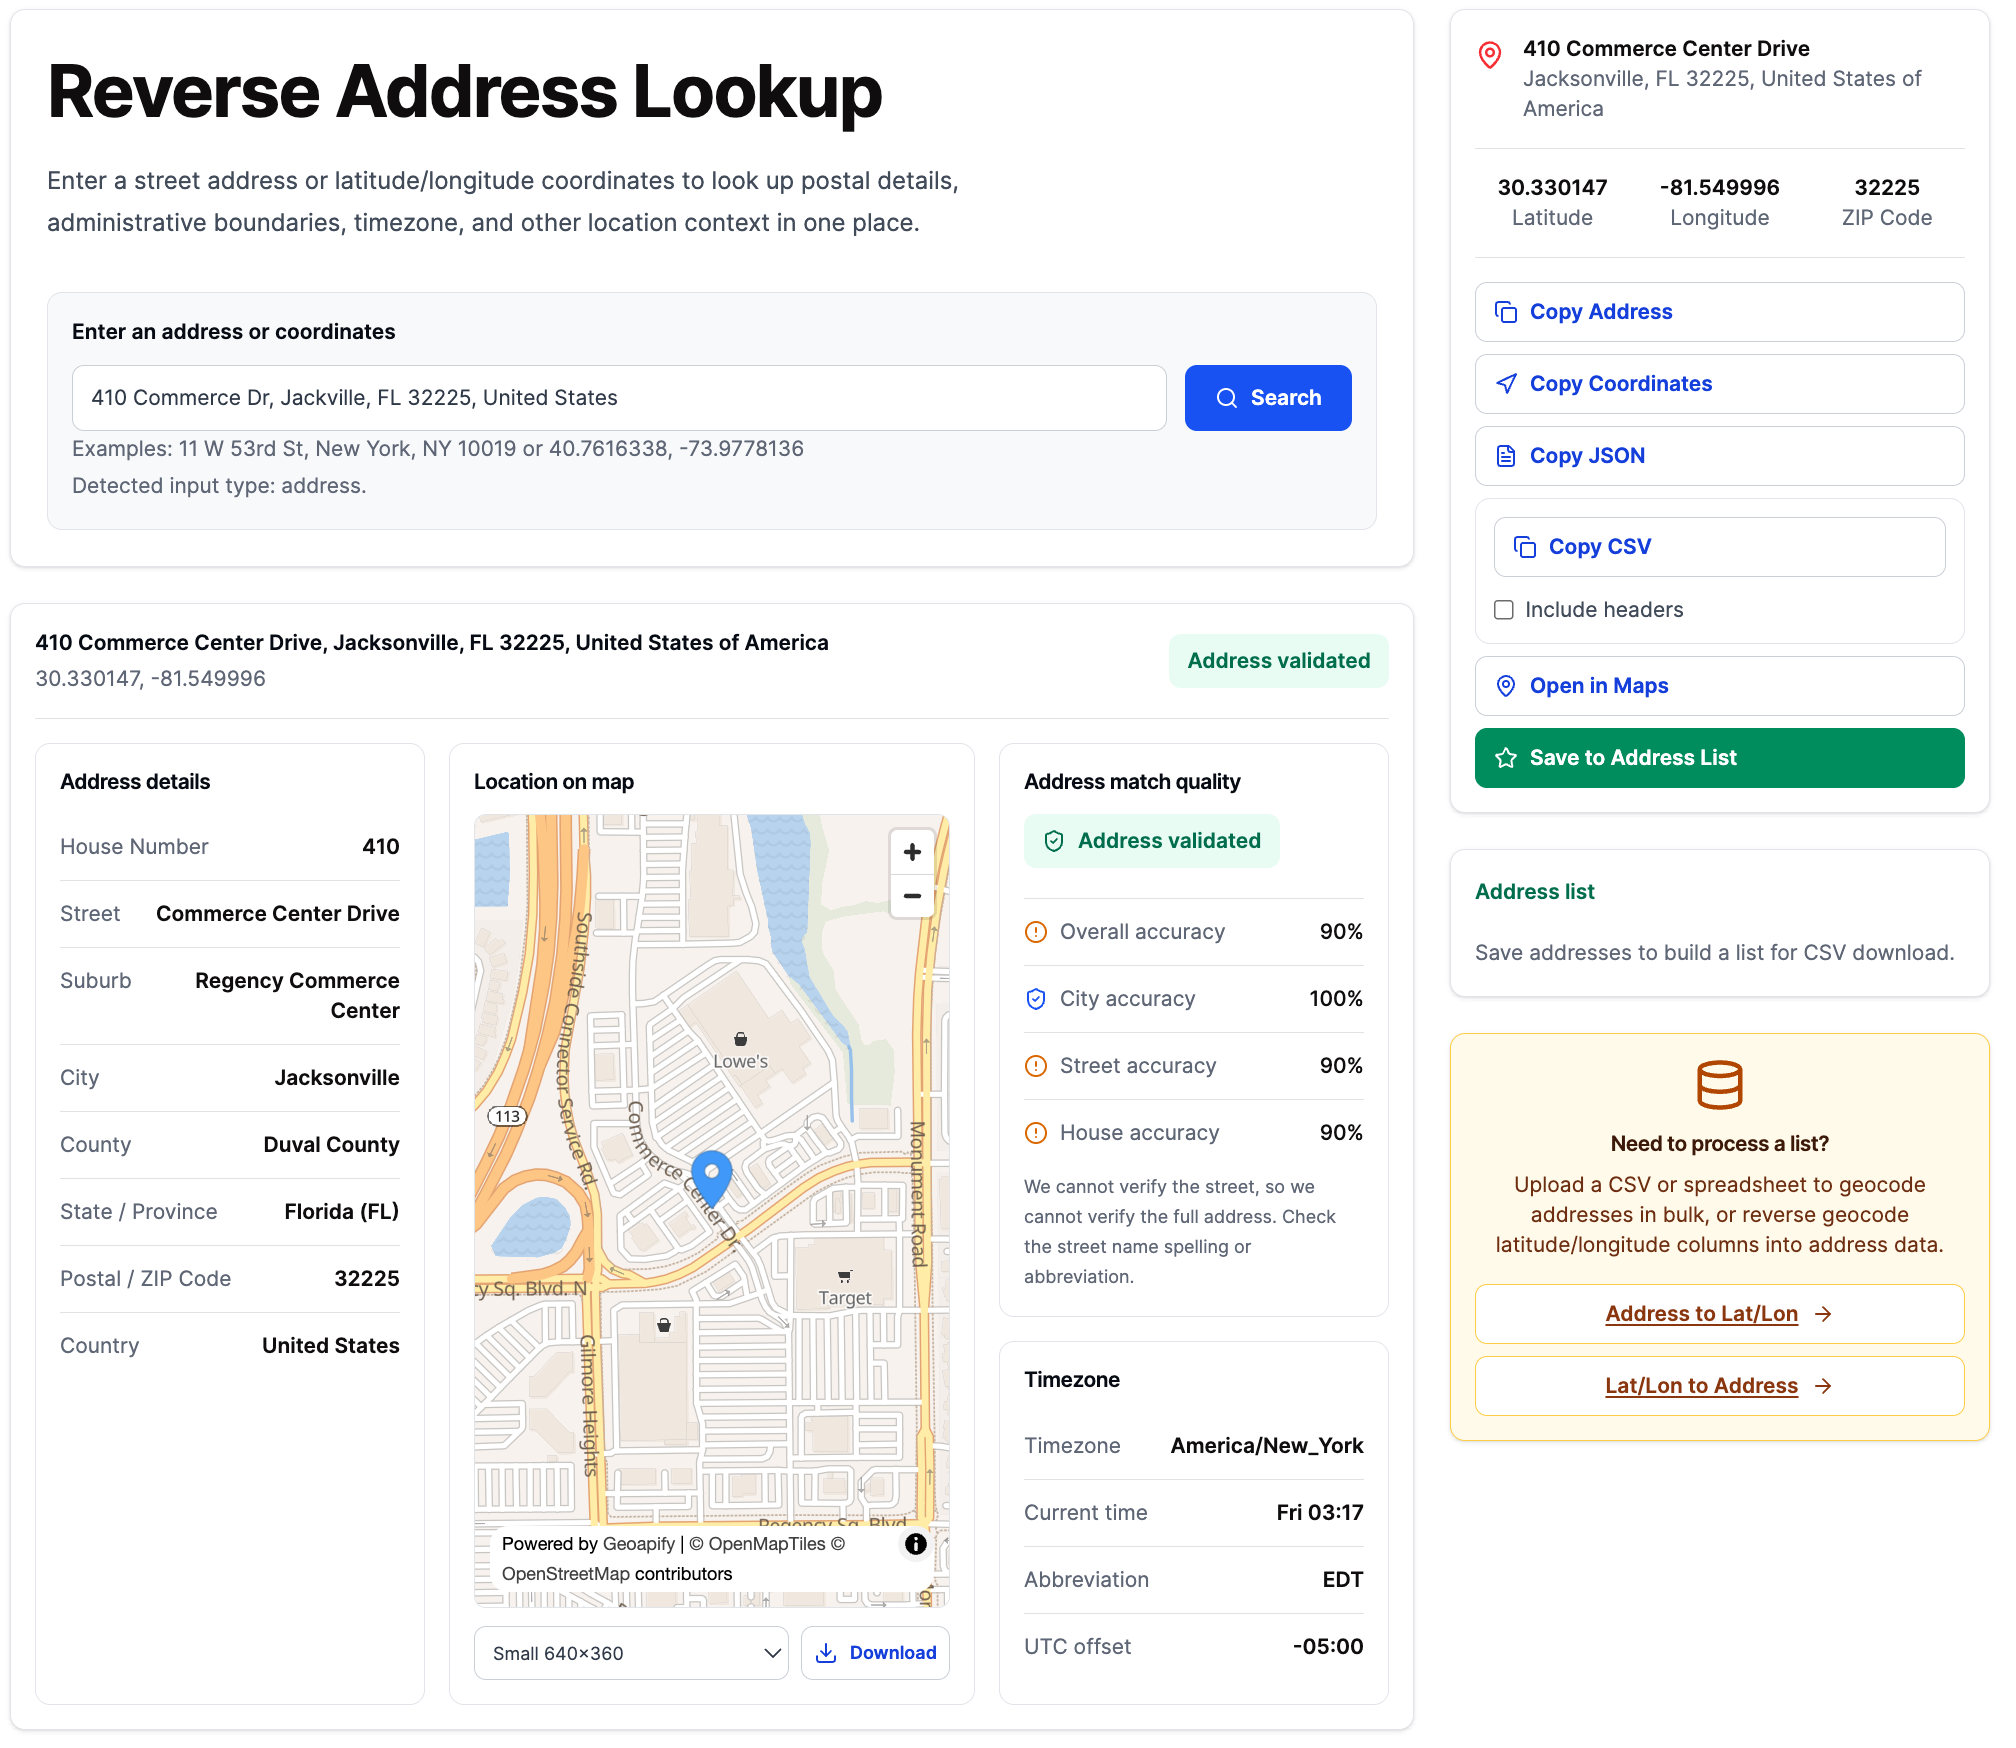Zoom out on the map

pos(912,896)
